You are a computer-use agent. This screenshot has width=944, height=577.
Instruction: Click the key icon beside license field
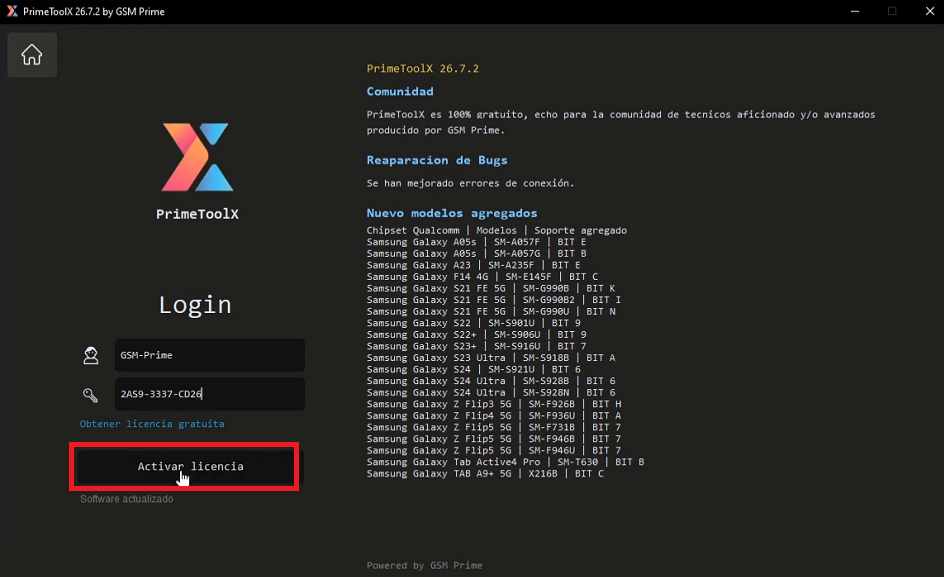(90, 395)
